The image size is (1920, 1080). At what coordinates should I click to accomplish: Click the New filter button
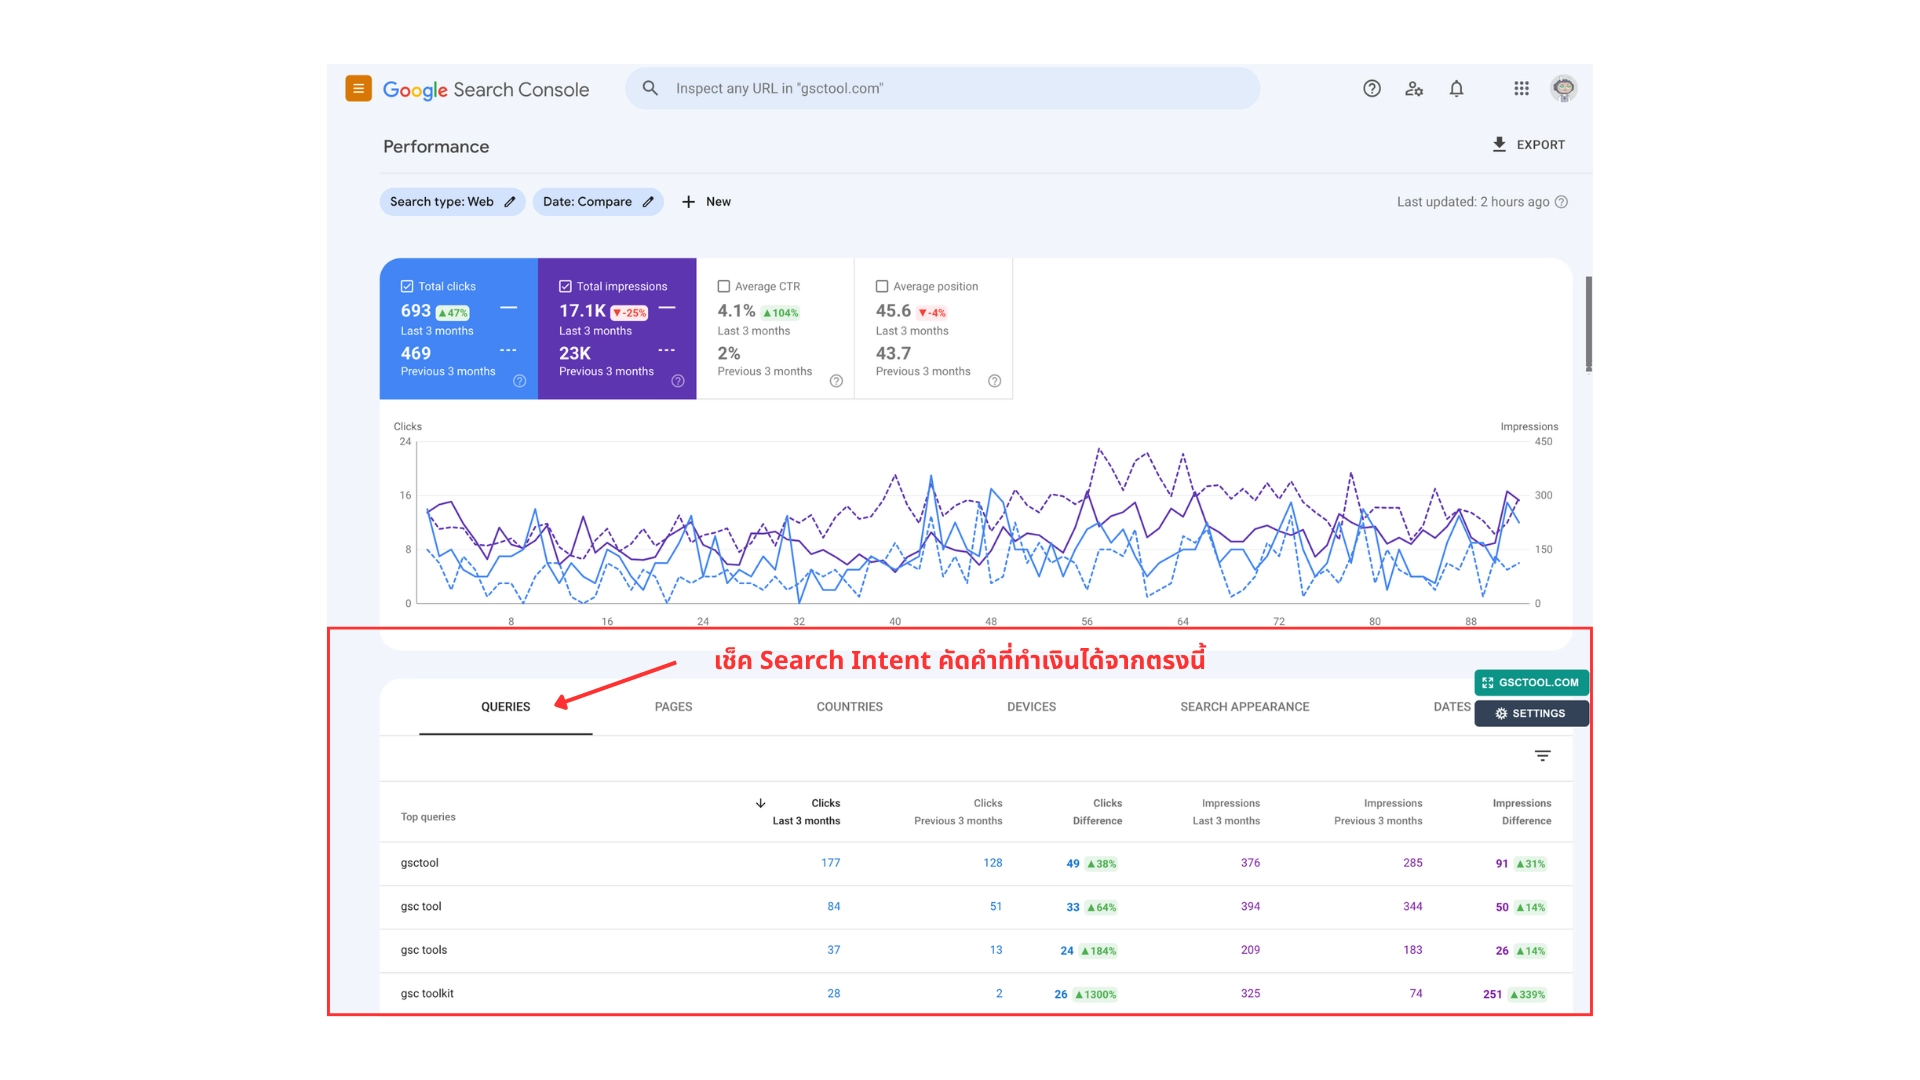click(706, 202)
